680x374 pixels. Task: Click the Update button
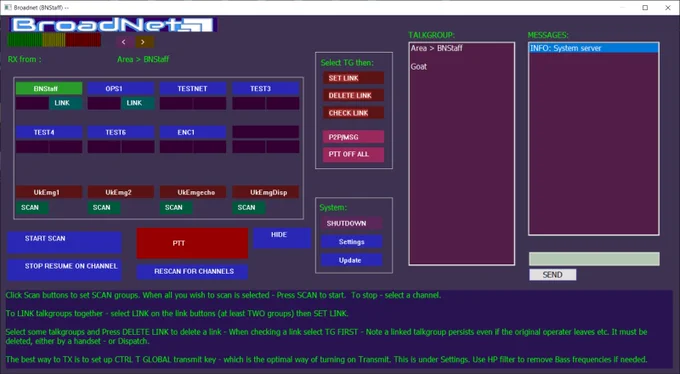(352, 260)
